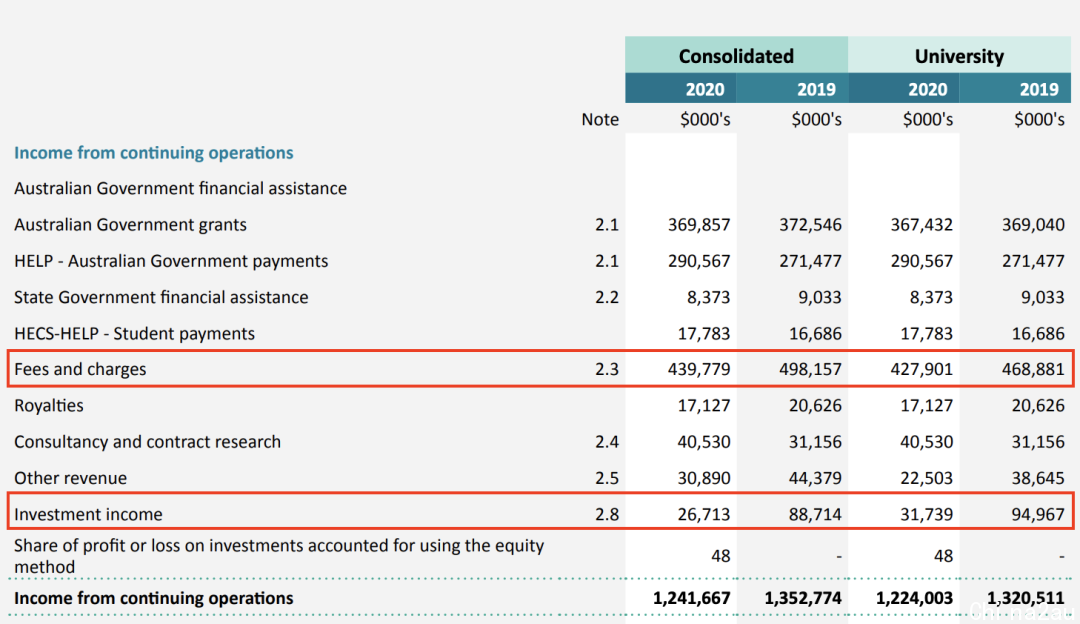Screen dimensions: 1080x624
Task: Select the "Royalties" row label
Action: click(49, 406)
